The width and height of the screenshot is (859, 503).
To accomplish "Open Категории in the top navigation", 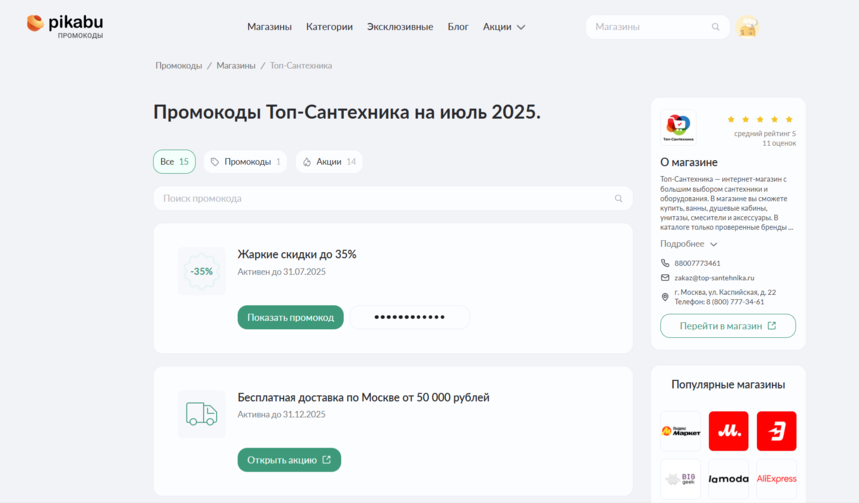I will point(329,27).
